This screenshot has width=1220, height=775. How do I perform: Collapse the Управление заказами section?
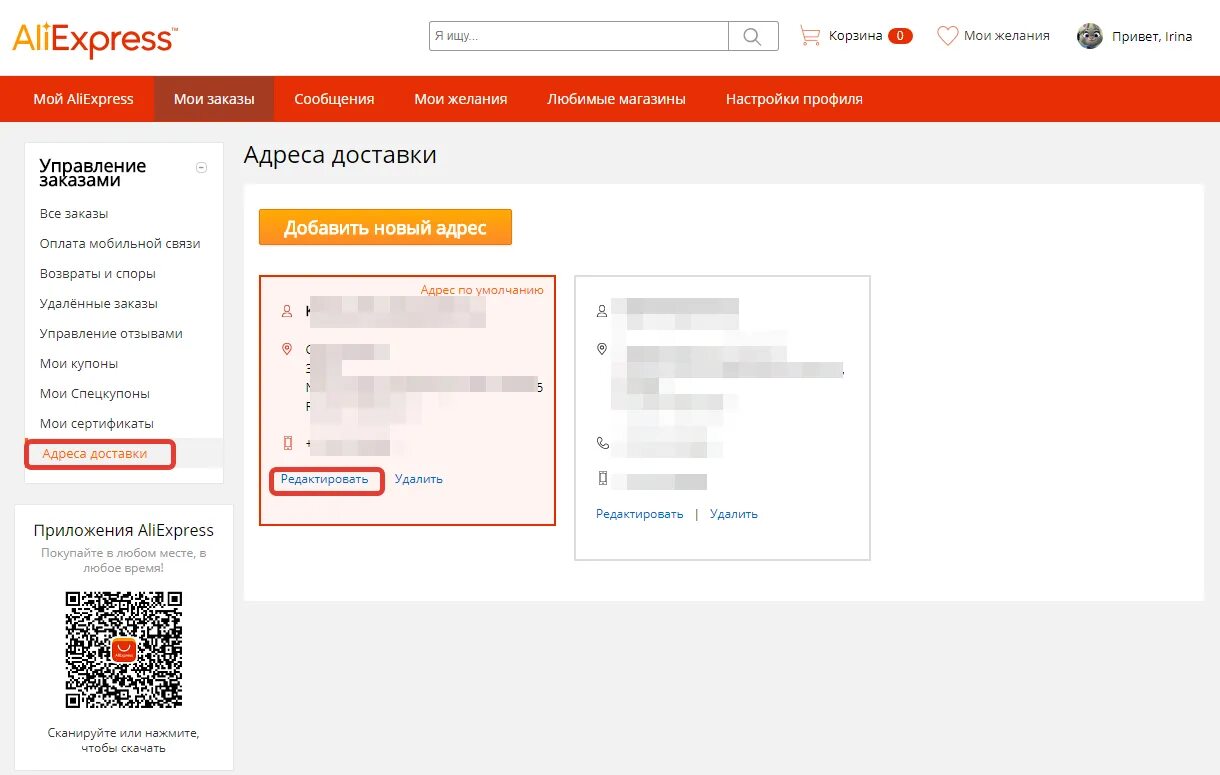point(201,167)
